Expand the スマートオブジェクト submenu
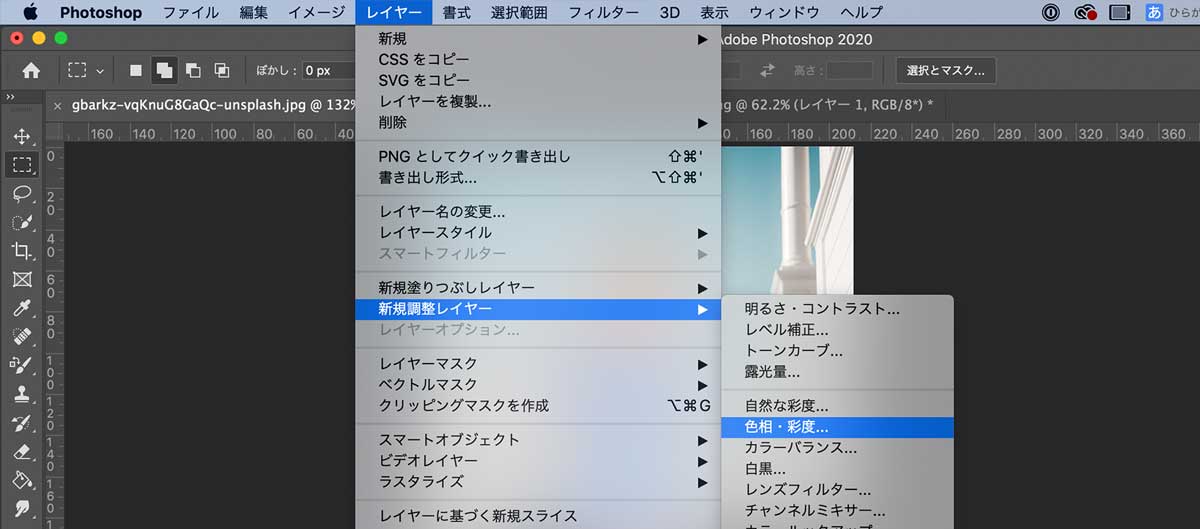 click(538, 440)
